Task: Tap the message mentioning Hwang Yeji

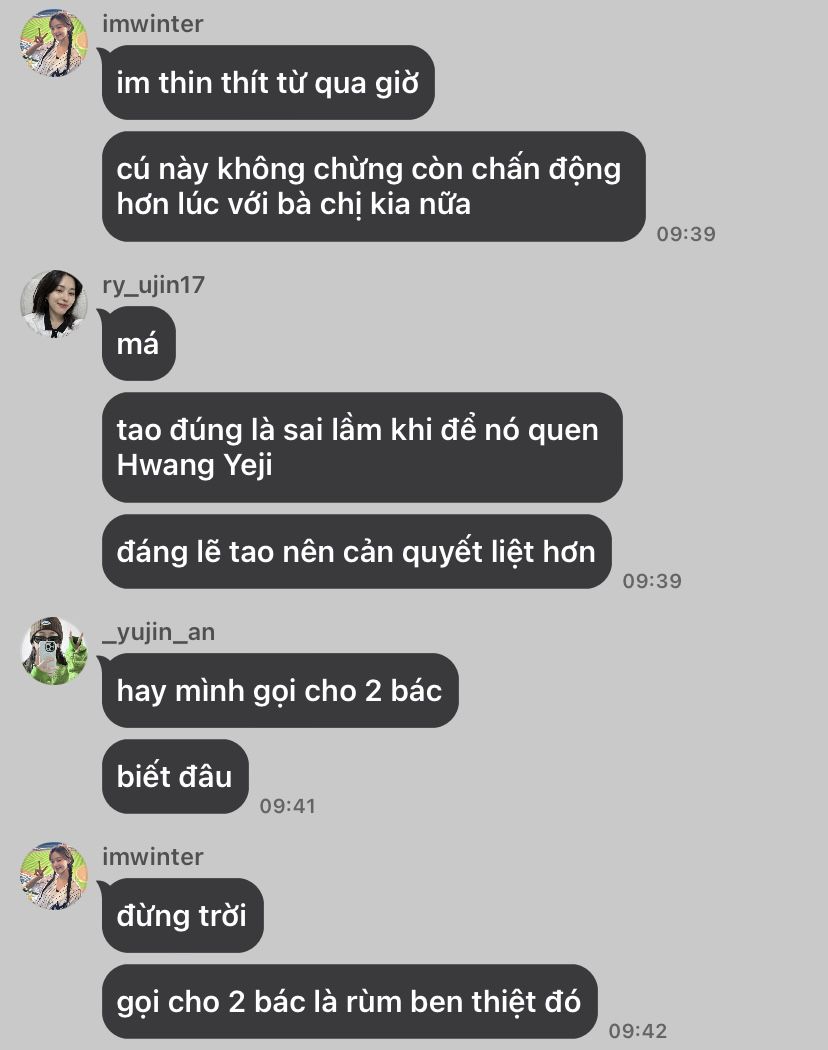Action: (x=362, y=447)
